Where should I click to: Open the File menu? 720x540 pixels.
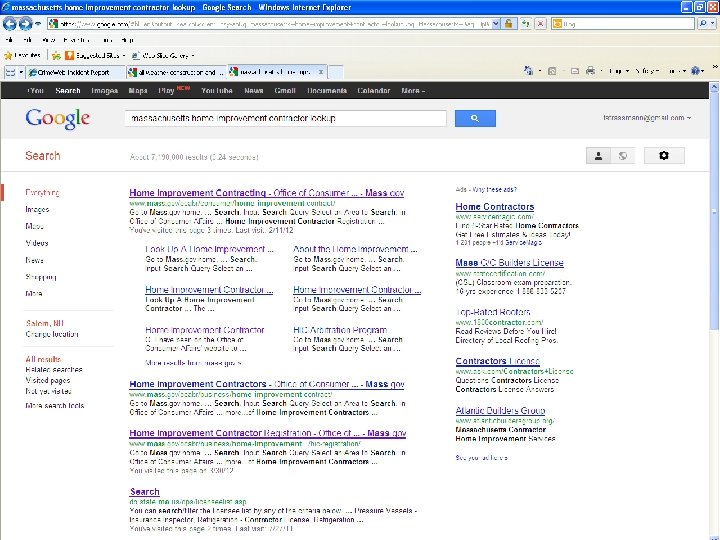click(9, 40)
